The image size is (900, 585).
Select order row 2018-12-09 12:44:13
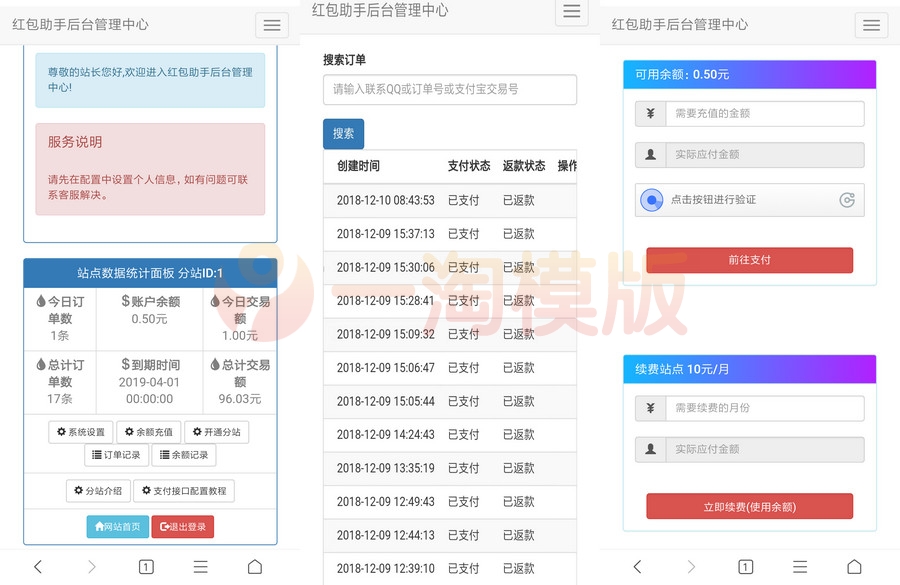click(x=450, y=535)
